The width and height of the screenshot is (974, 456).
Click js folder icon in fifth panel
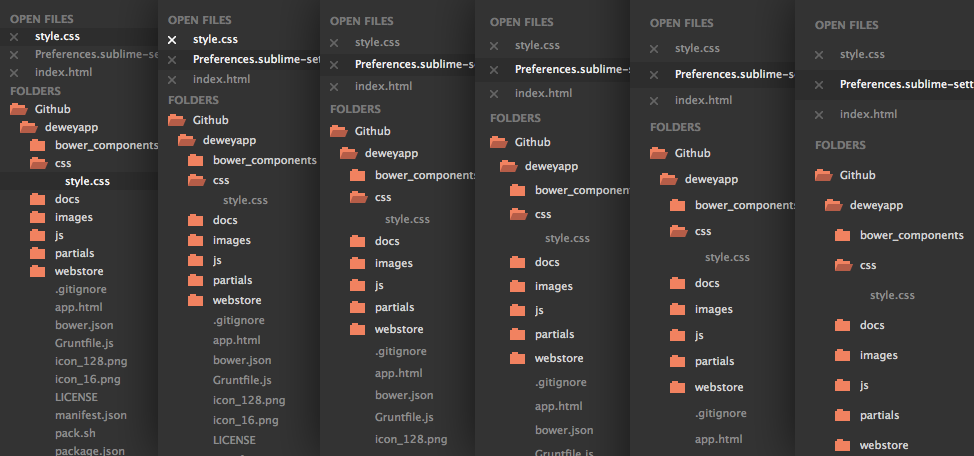[678, 335]
